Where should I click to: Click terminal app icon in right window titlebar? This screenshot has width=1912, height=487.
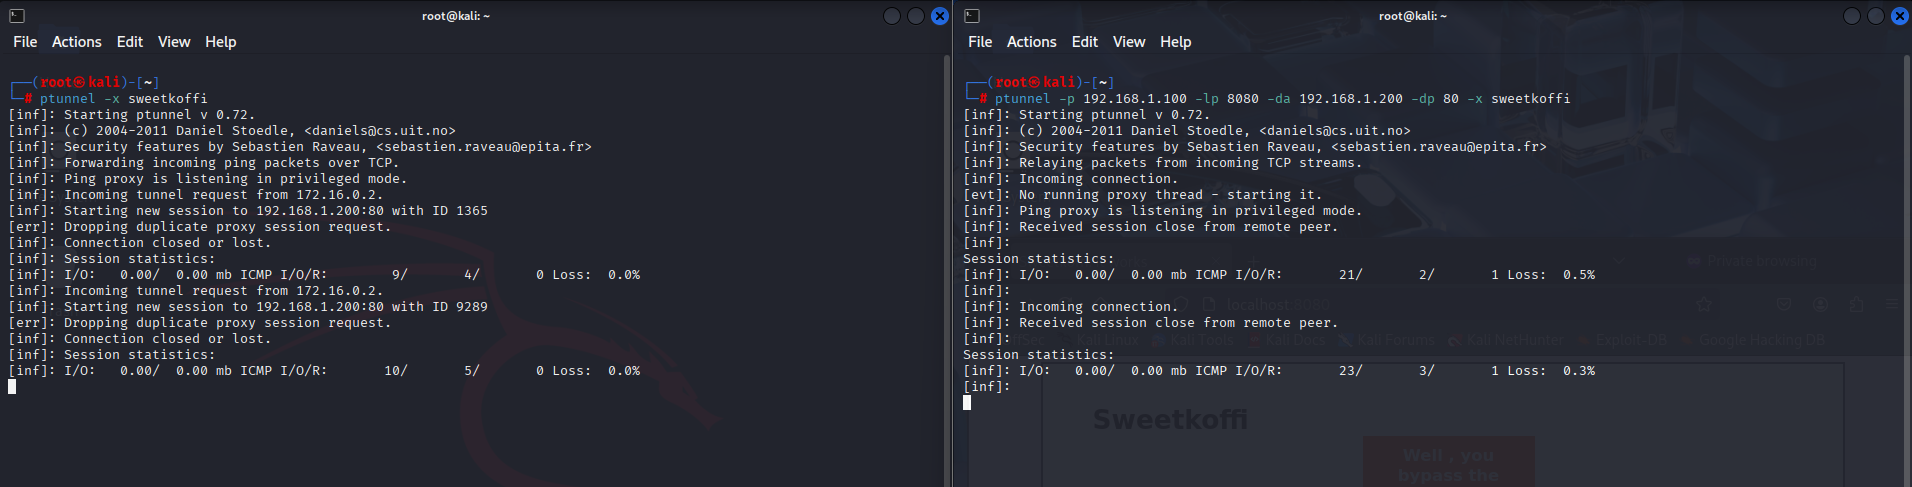(x=972, y=16)
